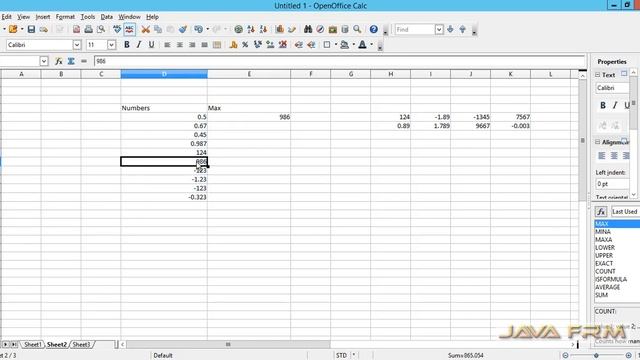Screen dimensions: 640x360
Task: Click the Copy icon
Action: coord(158,29)
